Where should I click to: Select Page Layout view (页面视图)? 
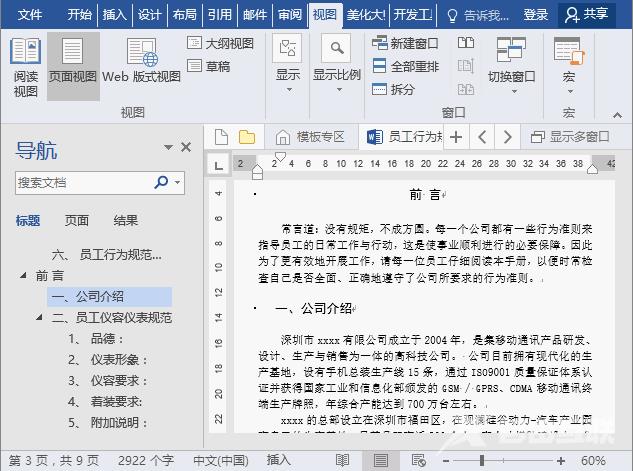[73, 67]
